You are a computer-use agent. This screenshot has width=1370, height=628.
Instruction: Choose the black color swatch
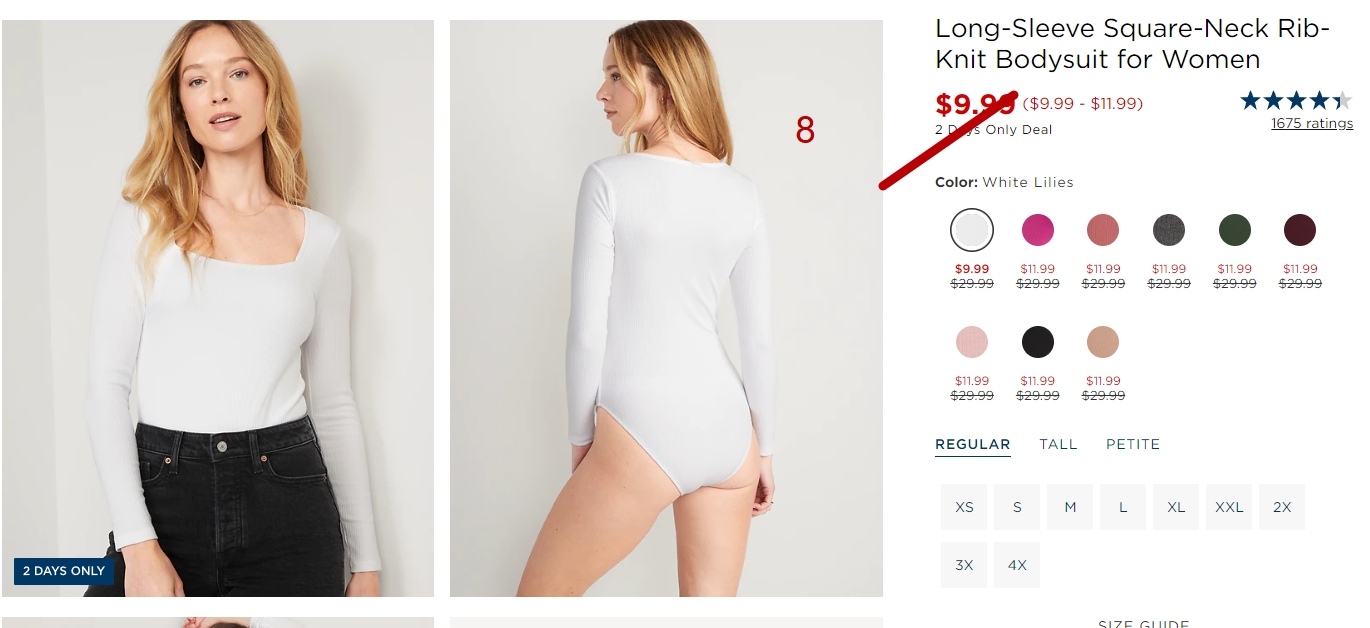click(1037, 342)
